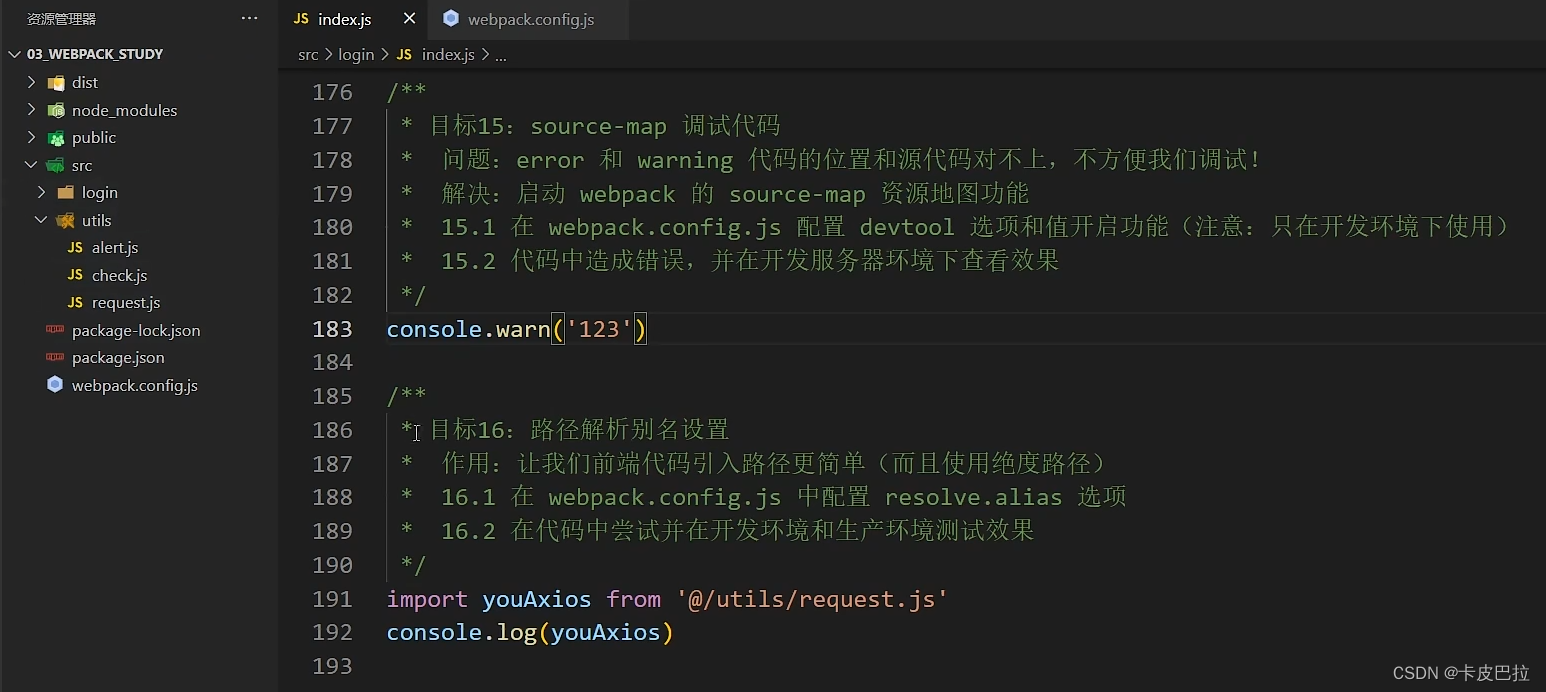Click the JS icon on index.js tab
Screen dimensions: 1546x692
301,19
